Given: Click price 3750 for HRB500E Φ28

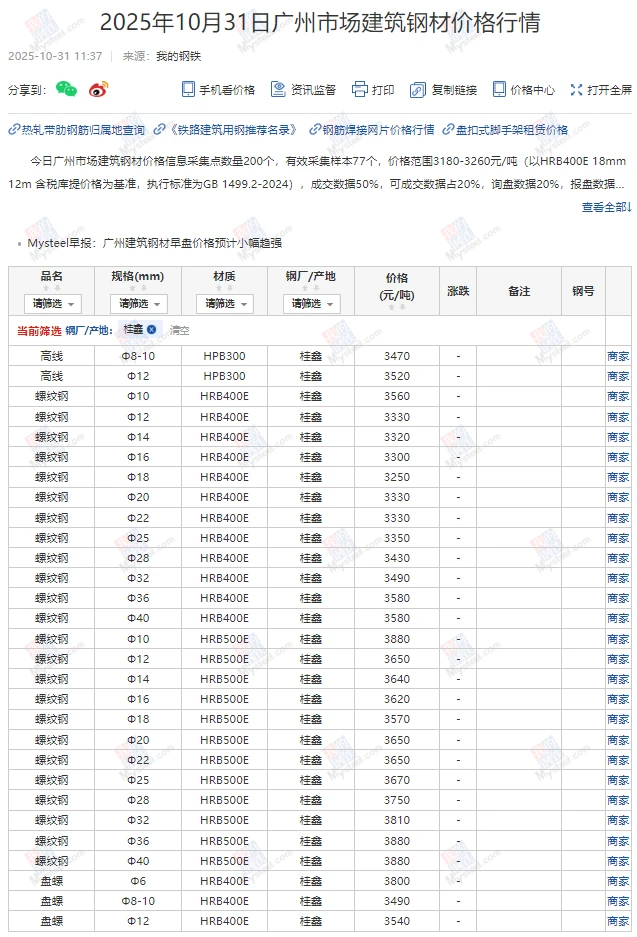Looking at the screenshot, I should click(397, 800).
